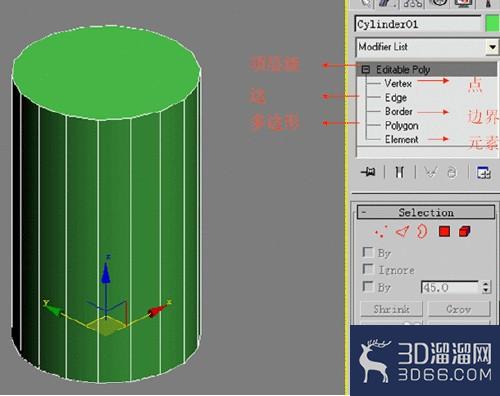
Task: Click Remove Modifier from stack icon
Action: point(452,173)
